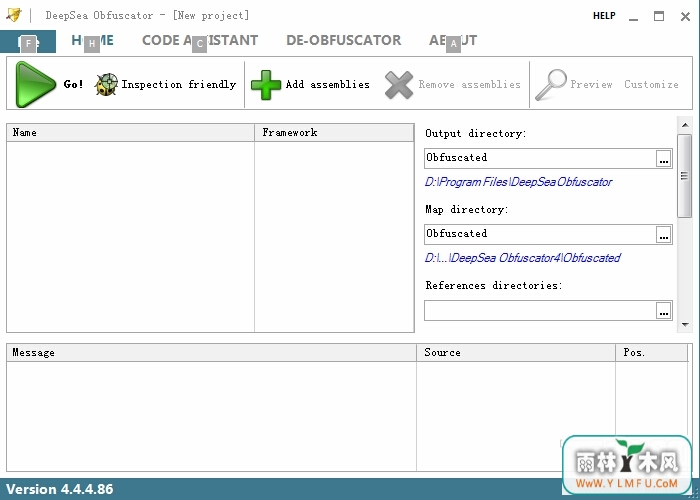700x500 pixels.
Task: Click the Go! label text
Action: [x=73, y=84]
